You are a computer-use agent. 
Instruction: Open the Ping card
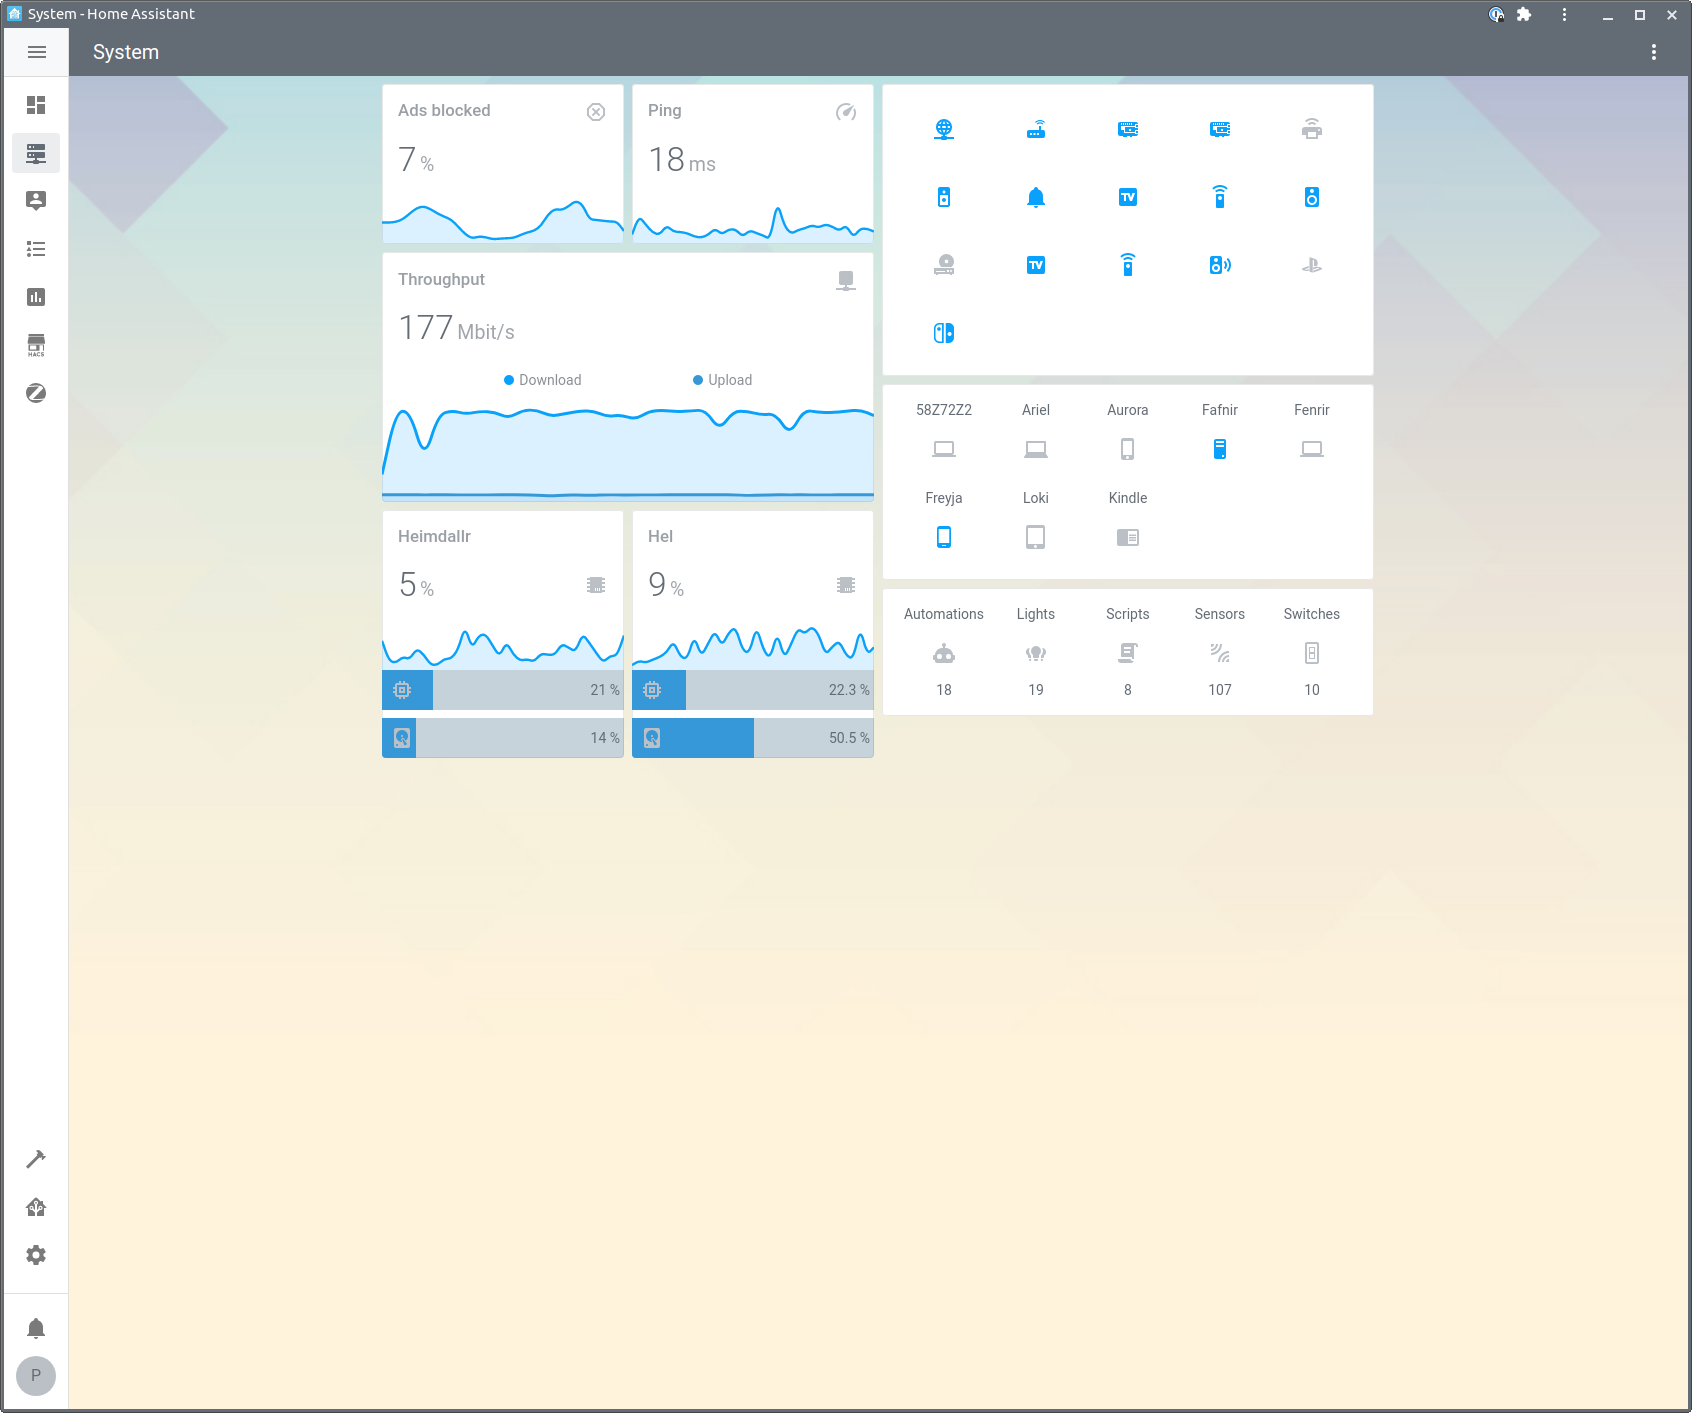753,163
